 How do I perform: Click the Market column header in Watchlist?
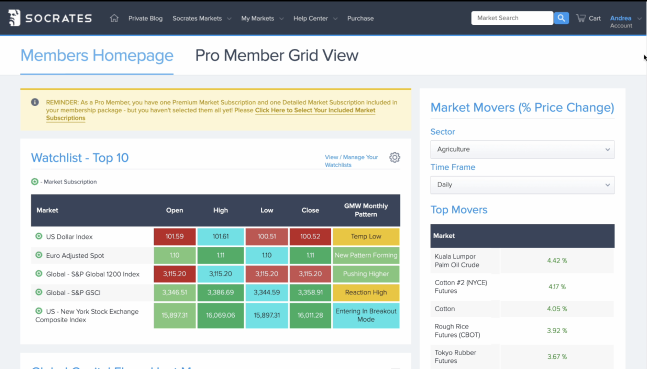[47, 210]
